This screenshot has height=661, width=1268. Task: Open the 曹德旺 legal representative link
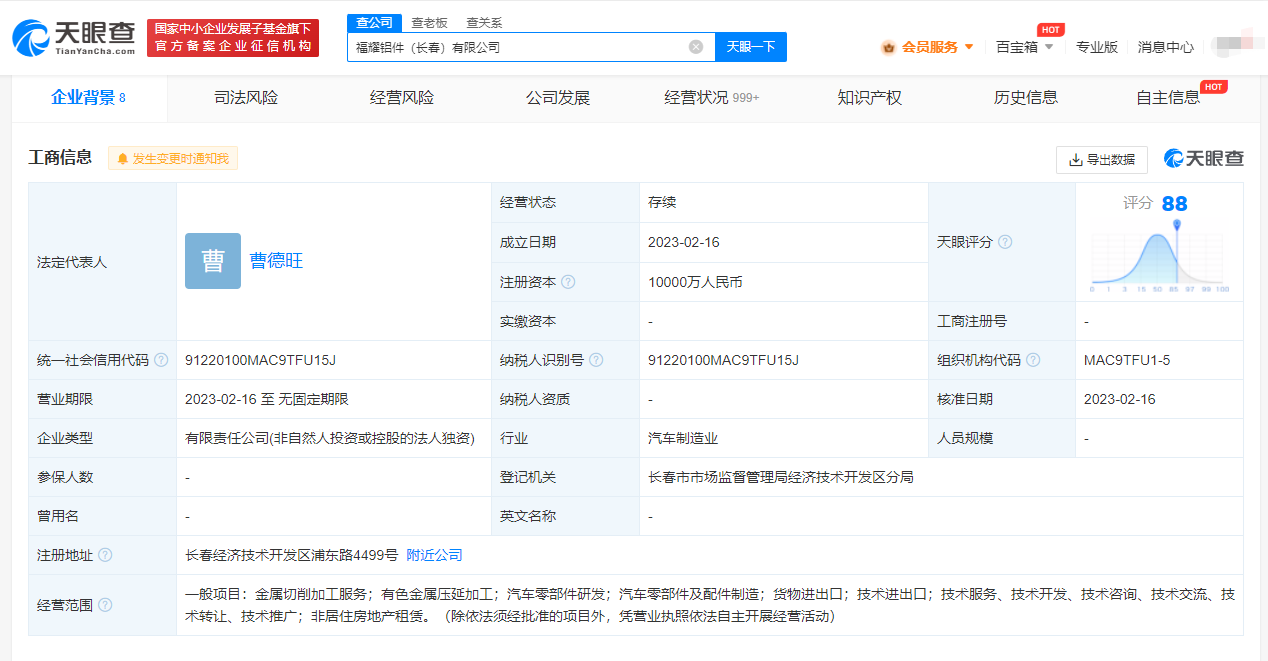[276, 261]
